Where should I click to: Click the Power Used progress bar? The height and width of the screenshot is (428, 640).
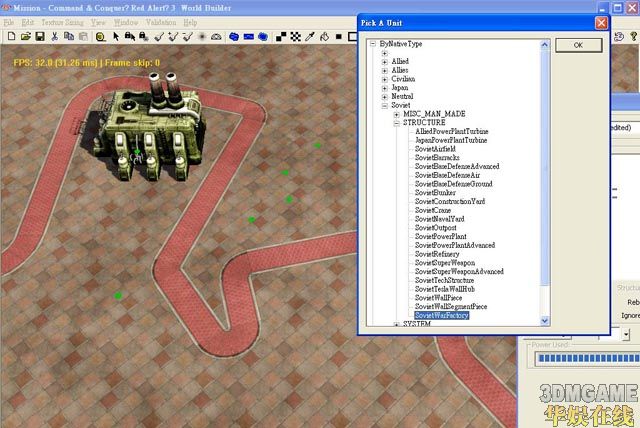(x=587, y=359)
